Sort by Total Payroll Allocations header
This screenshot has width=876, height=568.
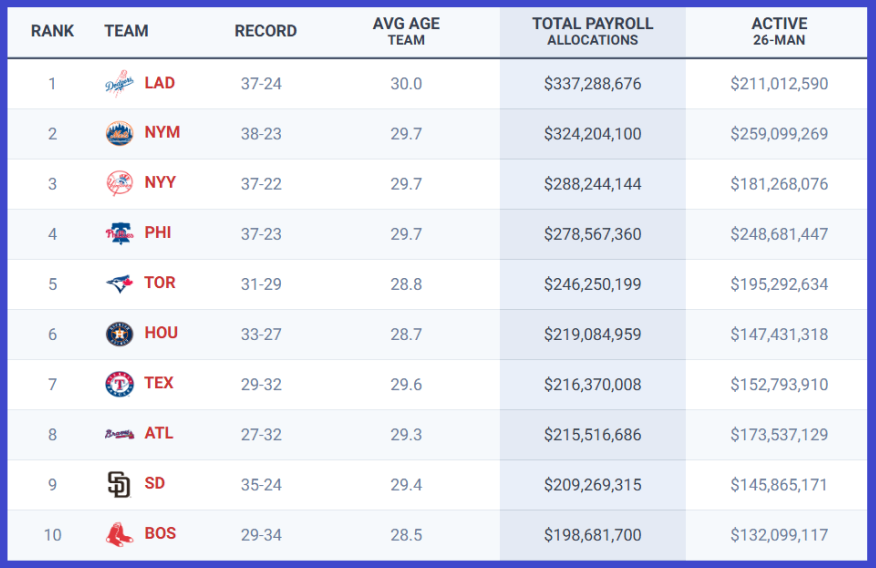[592, 31]
